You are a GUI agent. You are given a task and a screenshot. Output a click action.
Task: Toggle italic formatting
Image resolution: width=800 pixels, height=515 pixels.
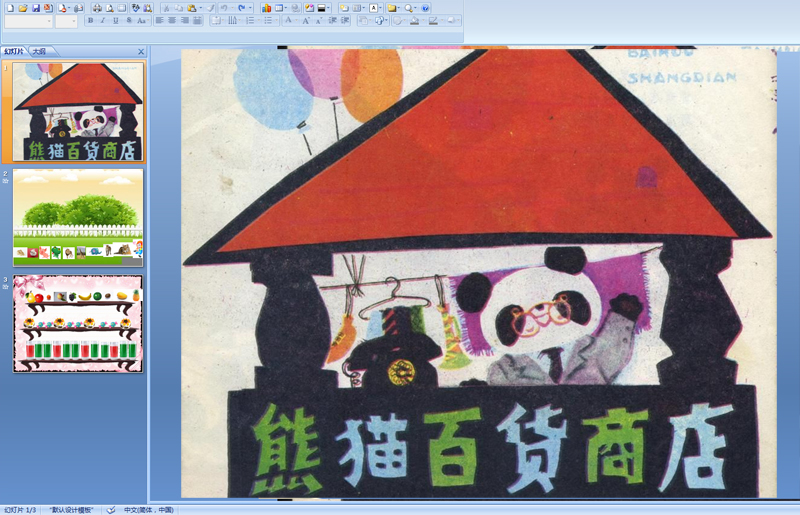point(103,20)
